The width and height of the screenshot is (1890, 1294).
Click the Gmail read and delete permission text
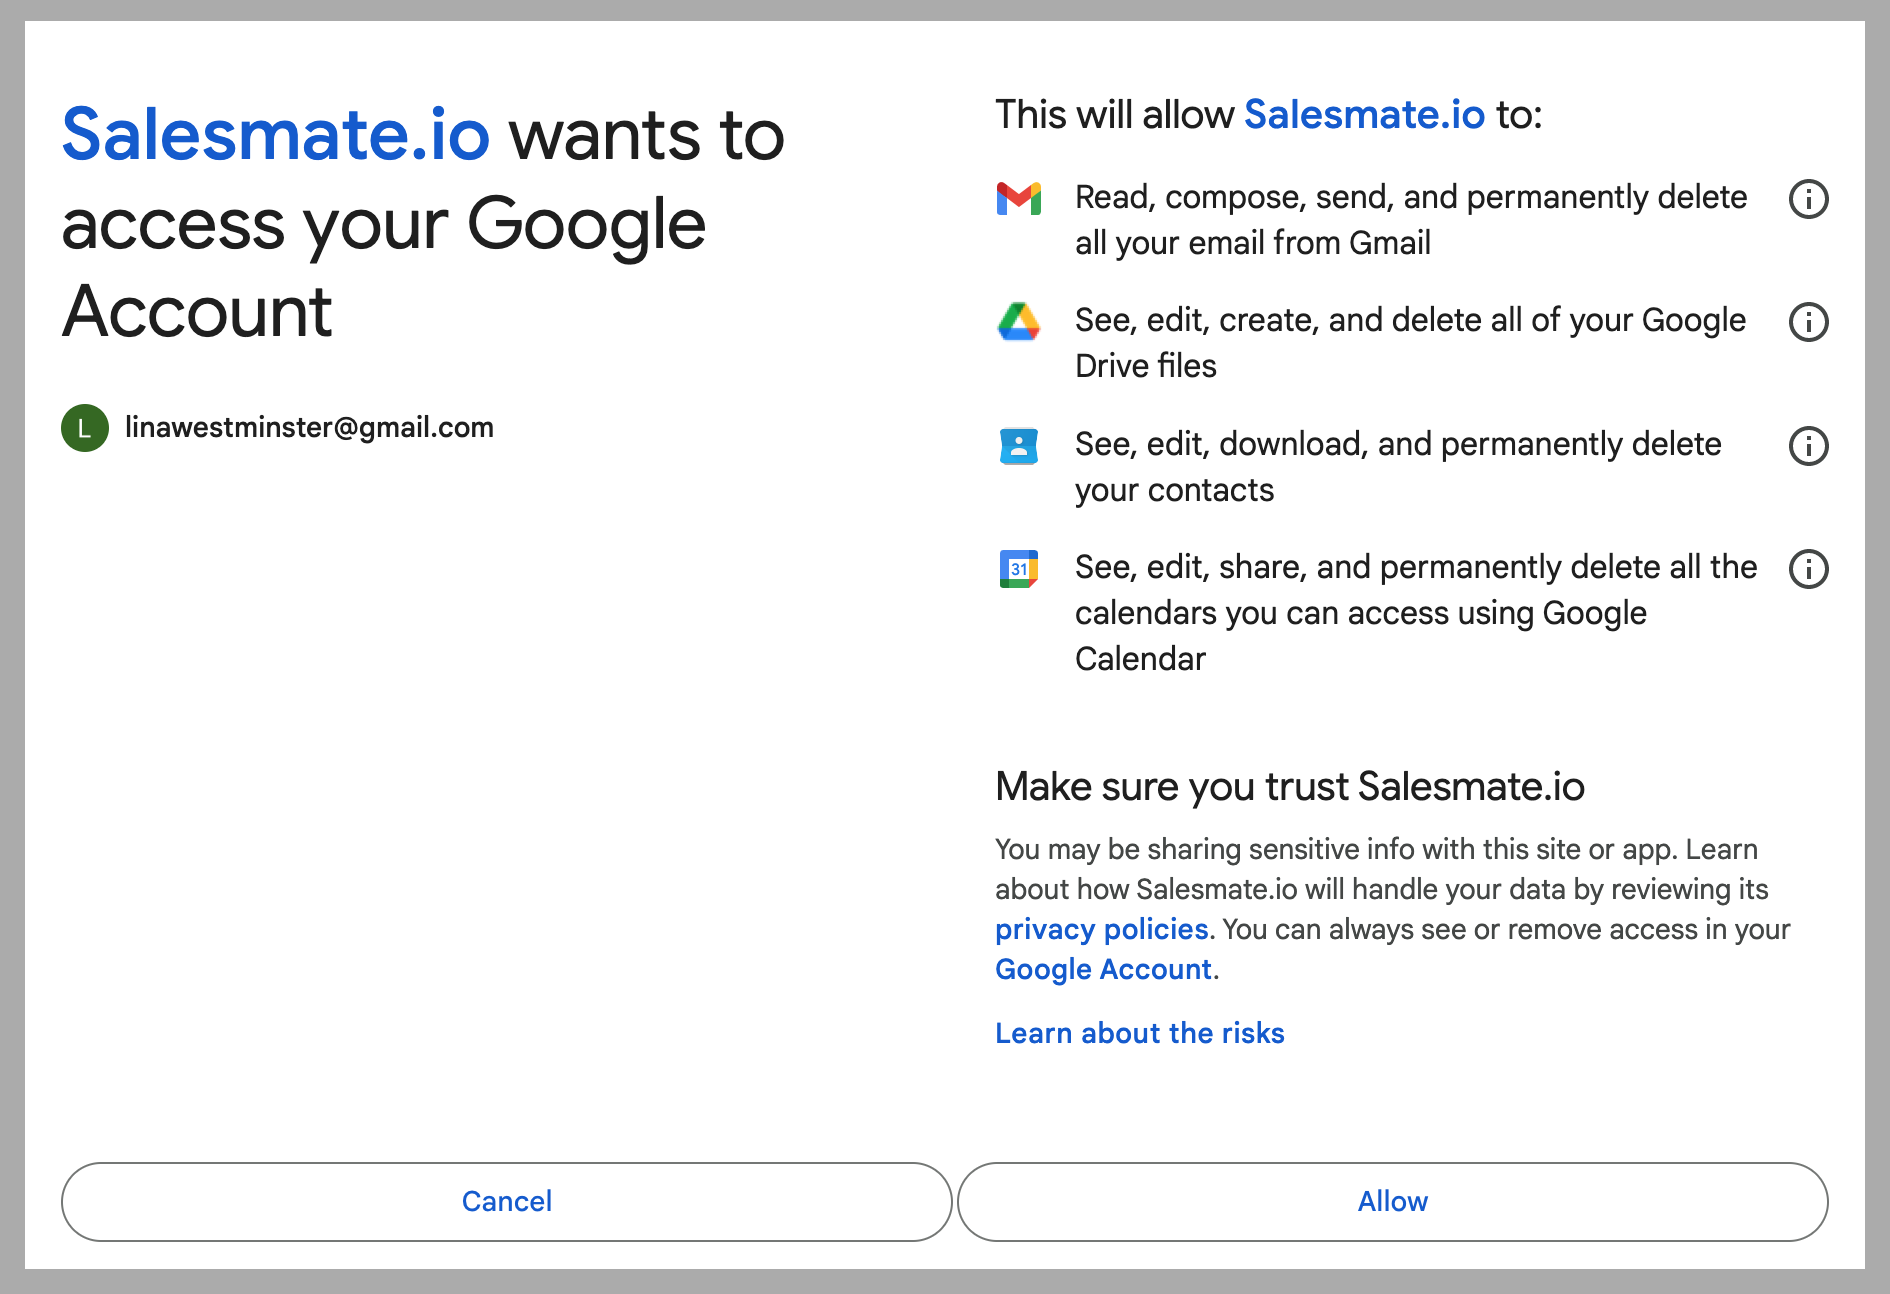[1411, 220]
